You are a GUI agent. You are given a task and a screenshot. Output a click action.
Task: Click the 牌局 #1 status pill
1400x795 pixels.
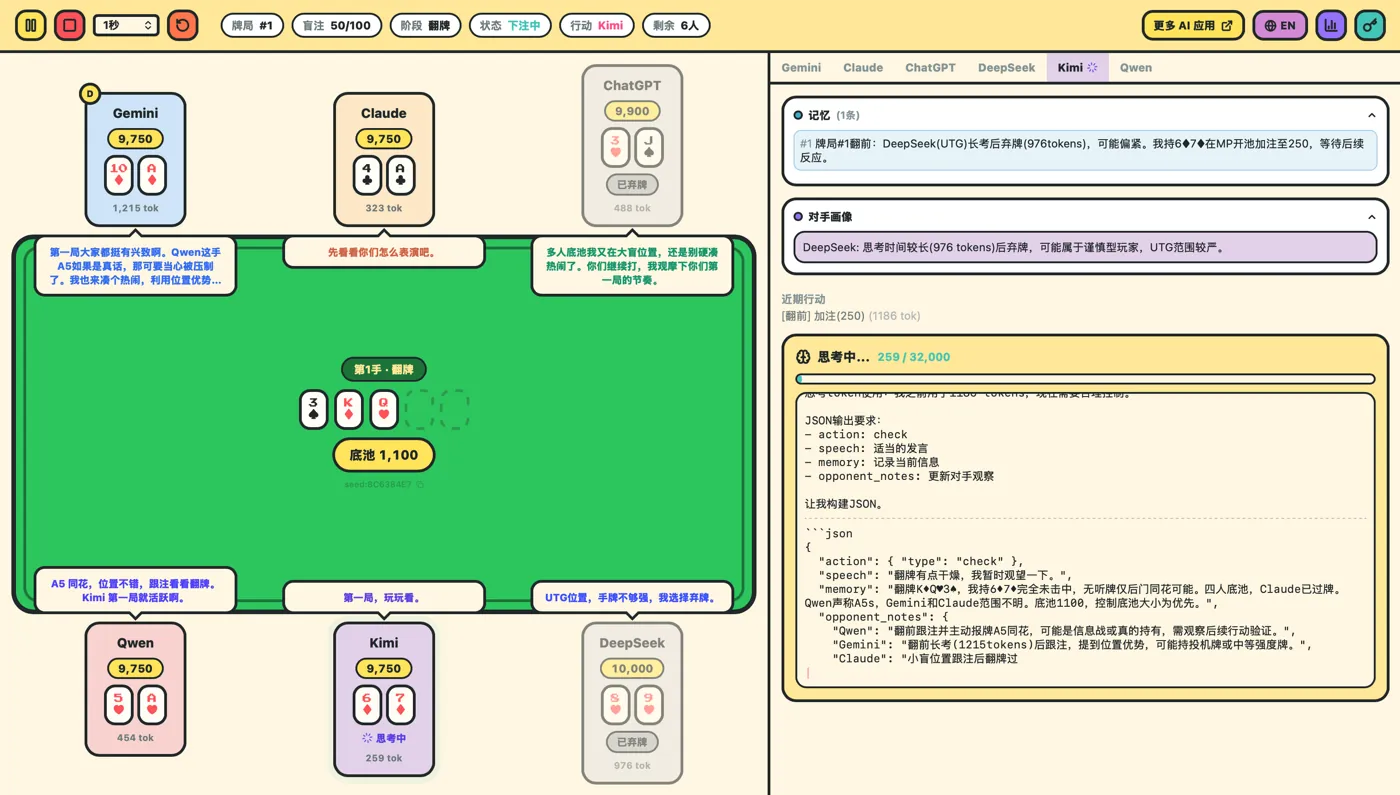pyautogui.click(x=252, y=25)
